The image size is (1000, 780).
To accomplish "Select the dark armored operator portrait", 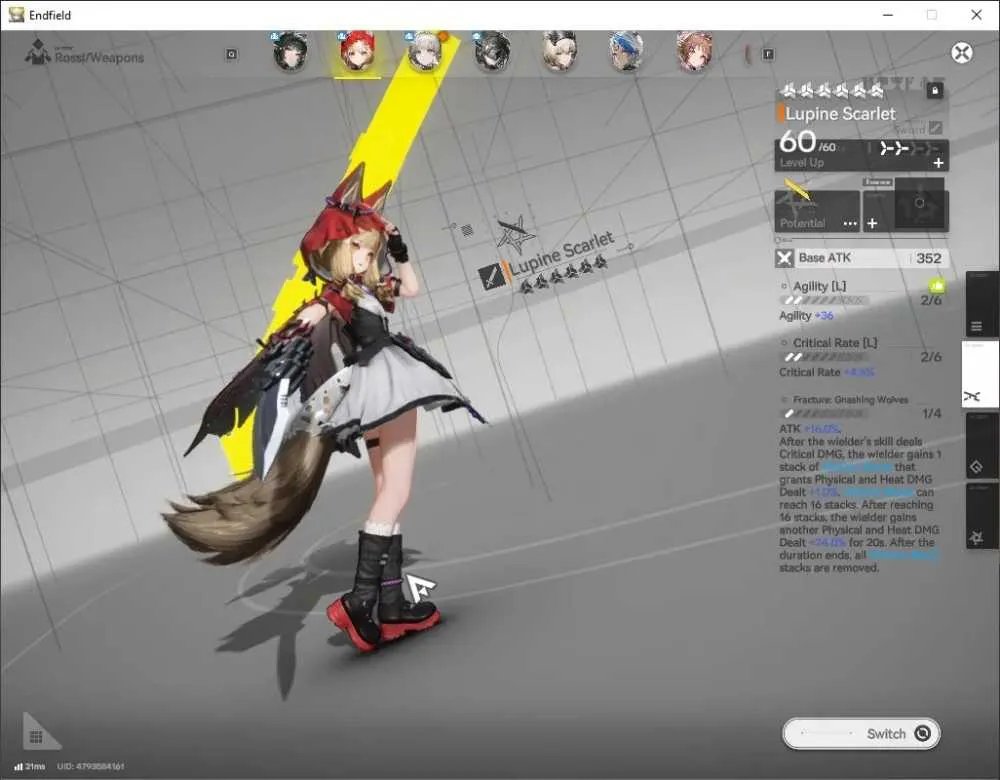I will [x=492, y=52].
